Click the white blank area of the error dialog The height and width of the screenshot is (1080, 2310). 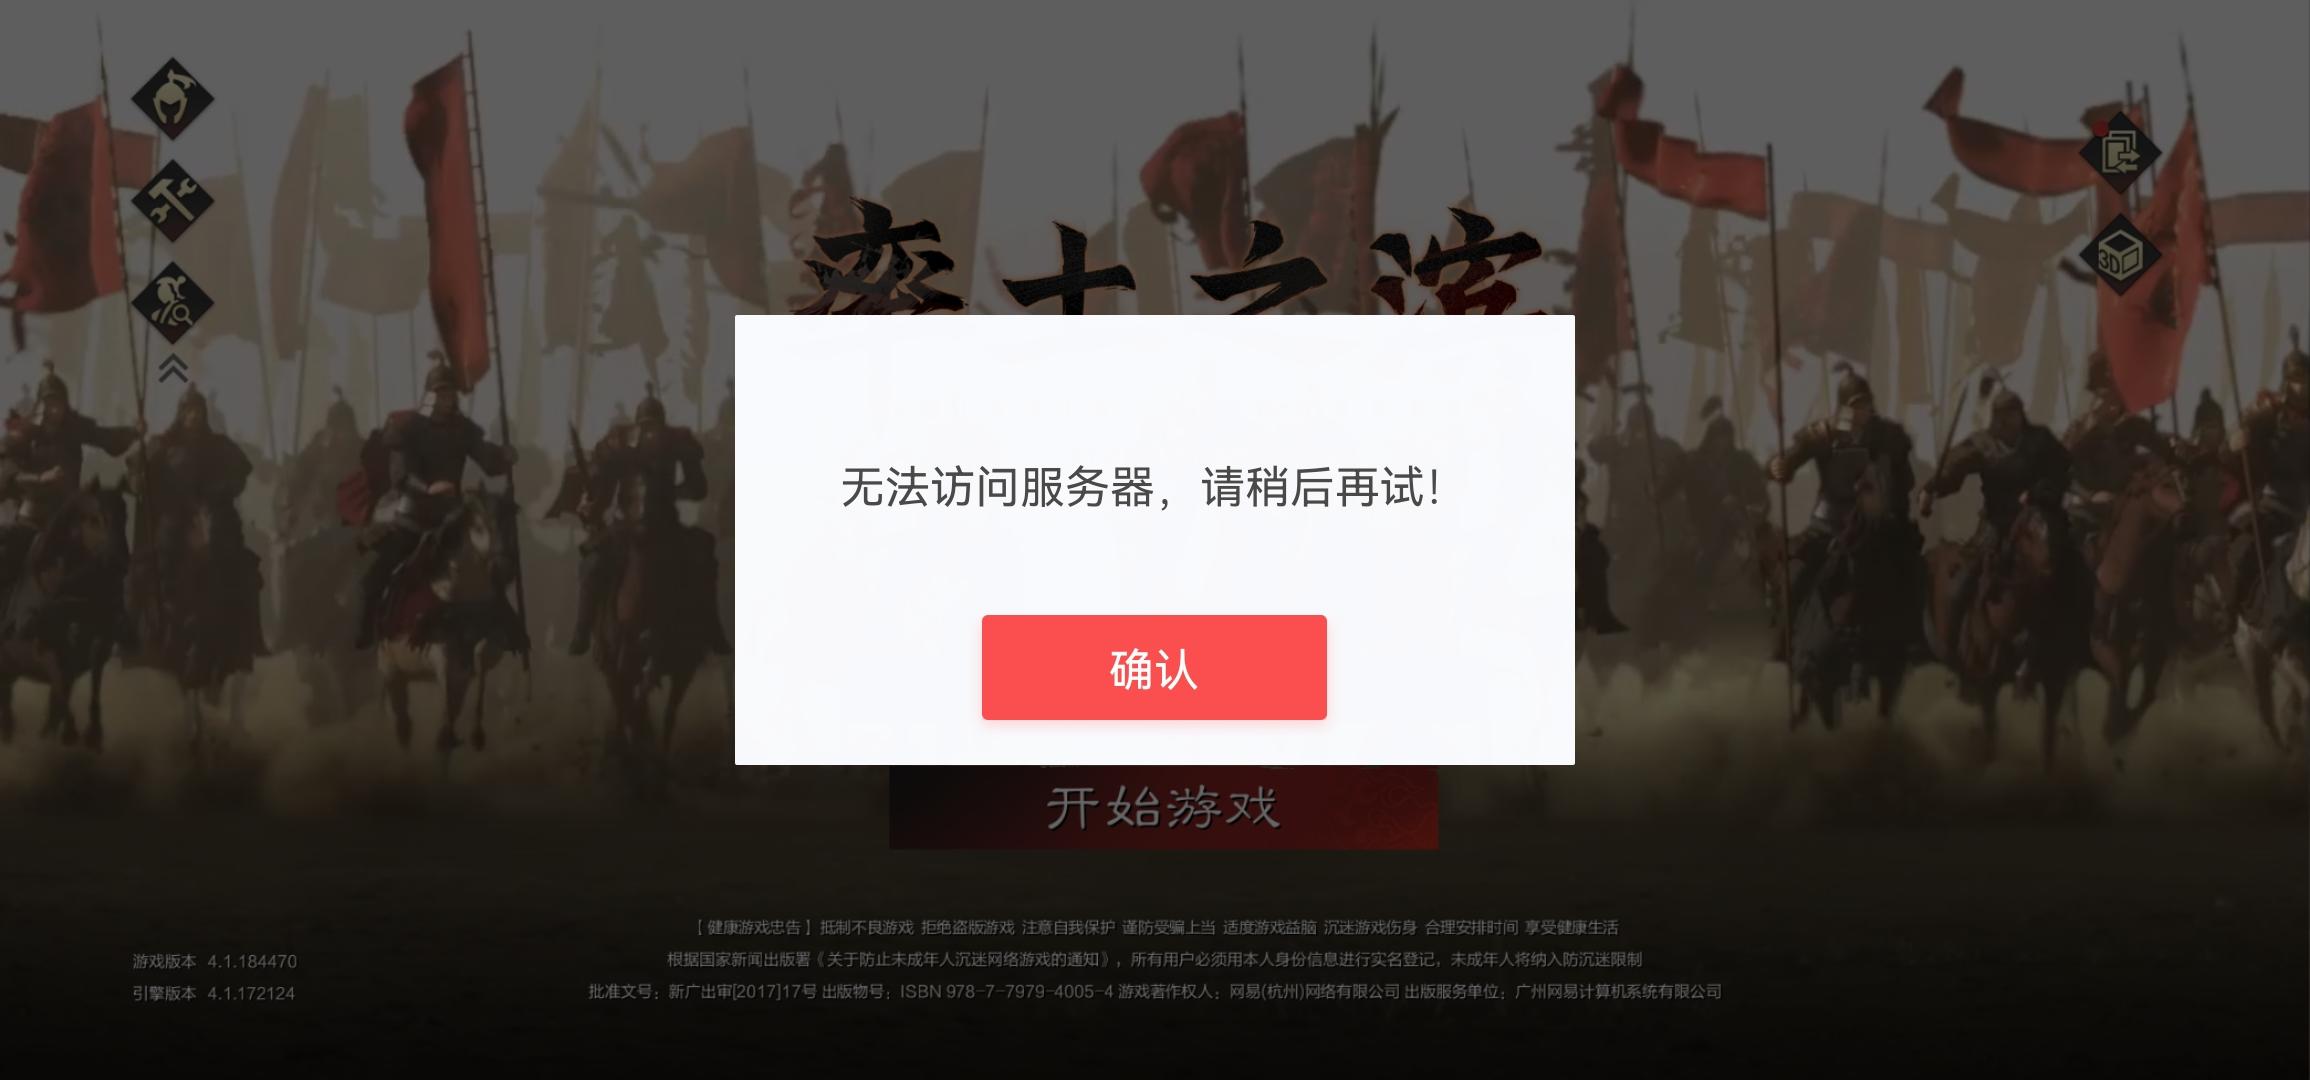click(x=1154, y=390)
